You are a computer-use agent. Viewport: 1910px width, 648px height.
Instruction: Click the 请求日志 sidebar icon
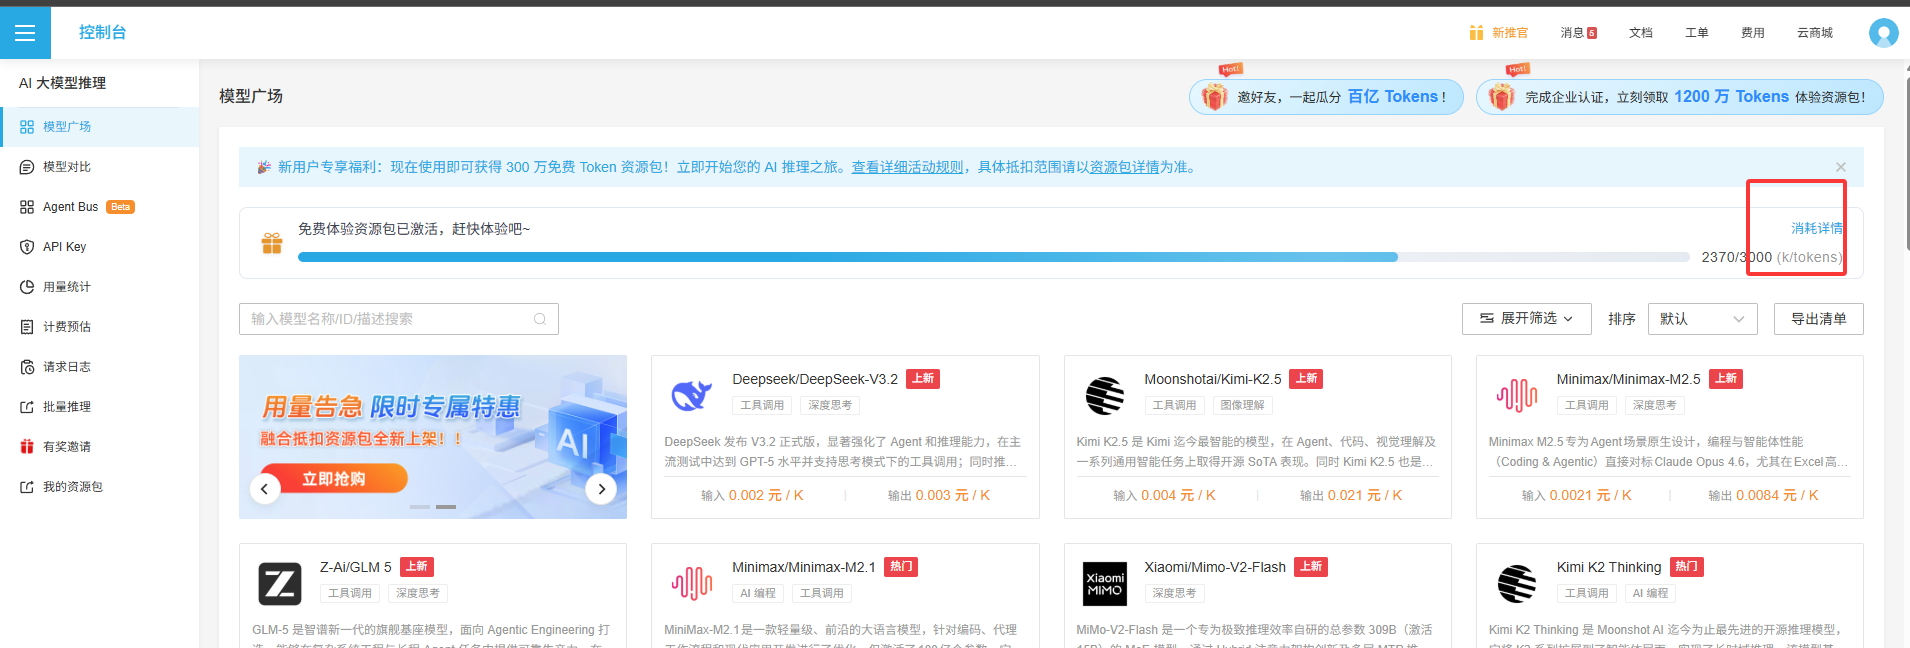pyautogui.click(x=27, y=367)
